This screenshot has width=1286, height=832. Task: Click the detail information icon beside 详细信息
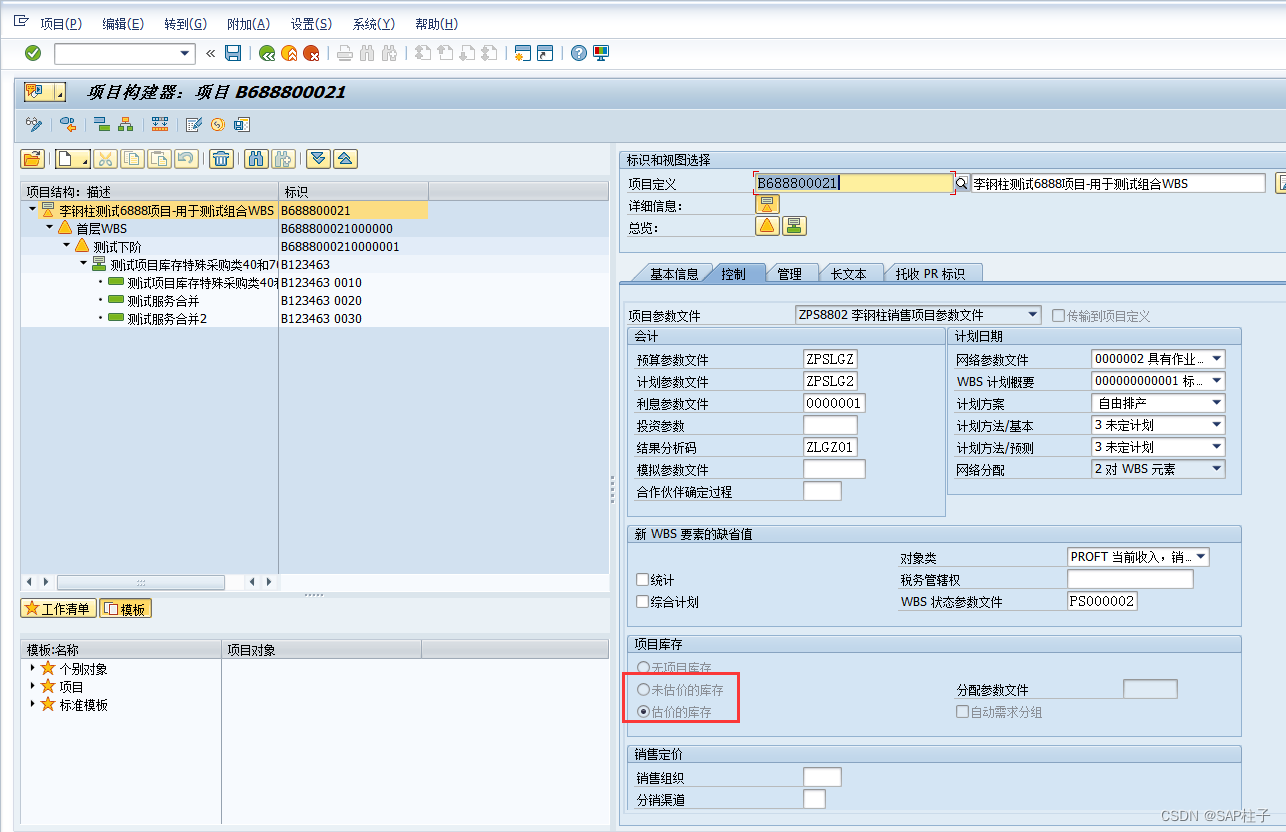click(x=767, y=204)
